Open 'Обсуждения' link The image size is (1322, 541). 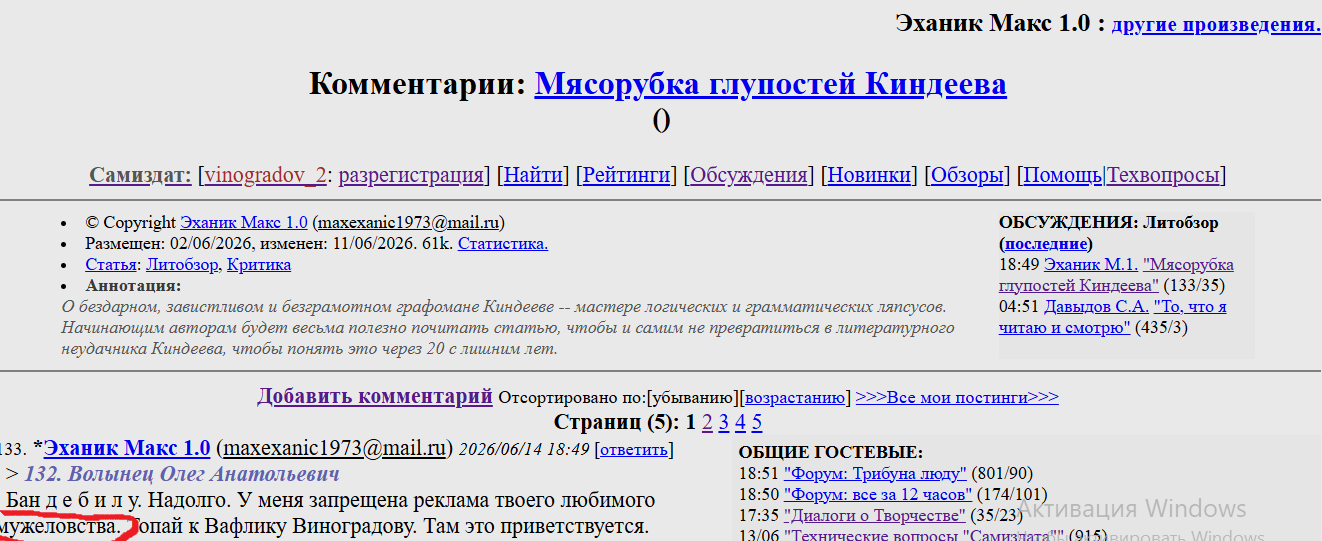(749, 176)
